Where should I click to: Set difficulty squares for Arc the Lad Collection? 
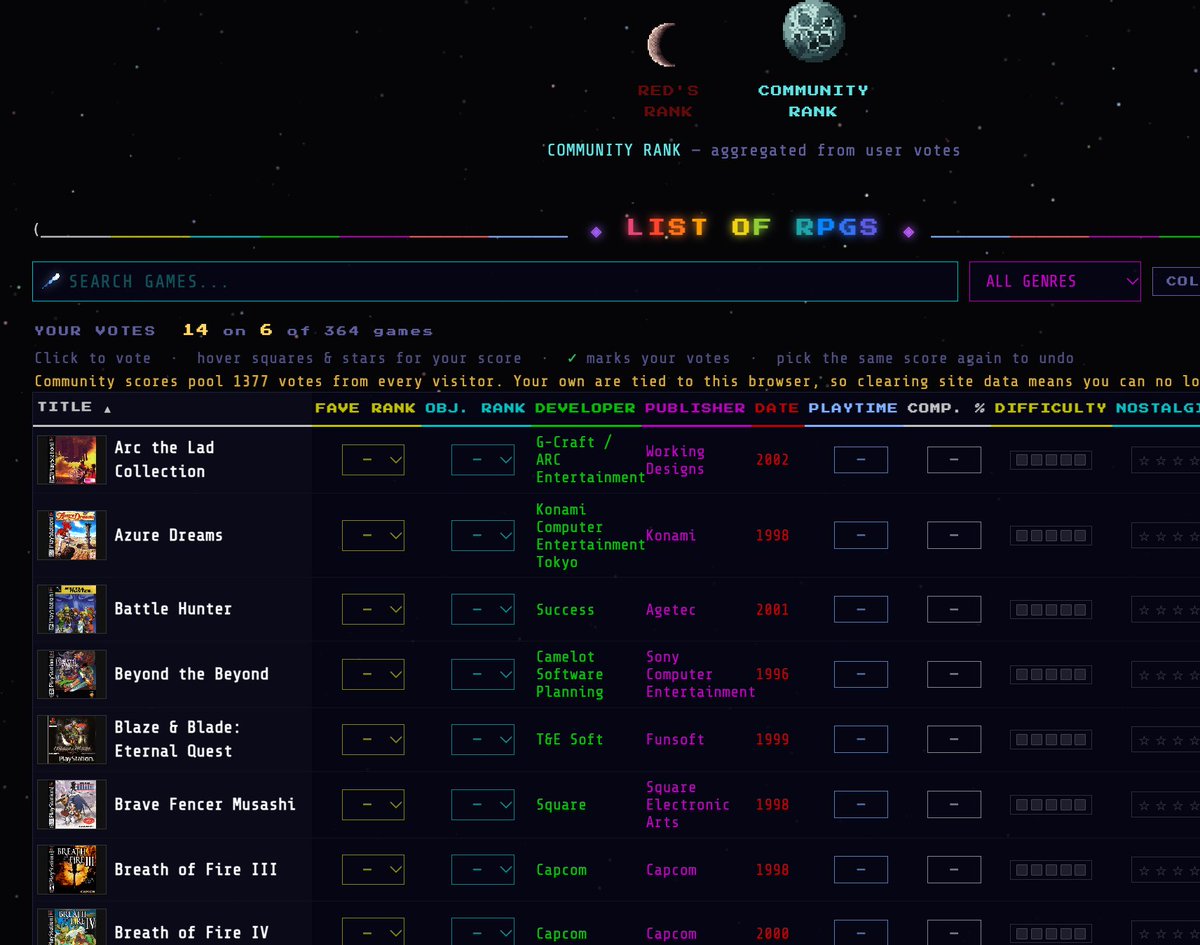(x=1051, y=461)
